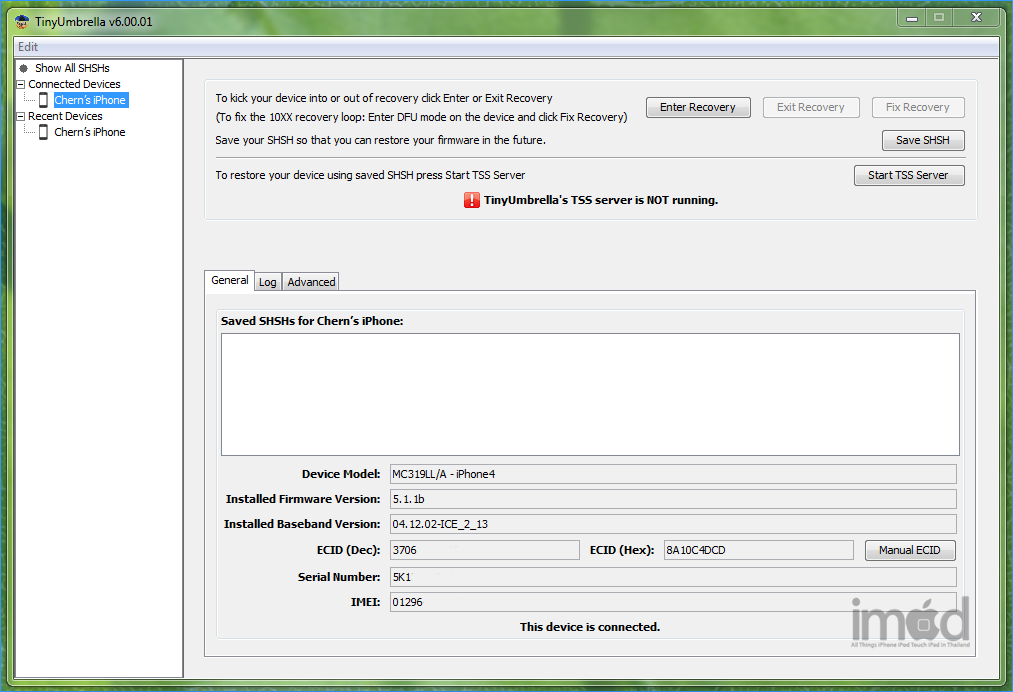Select the Recent Devices label
Image resolution: width=1013 pixels, height=692 pixels.
click(x=65, y=116)
